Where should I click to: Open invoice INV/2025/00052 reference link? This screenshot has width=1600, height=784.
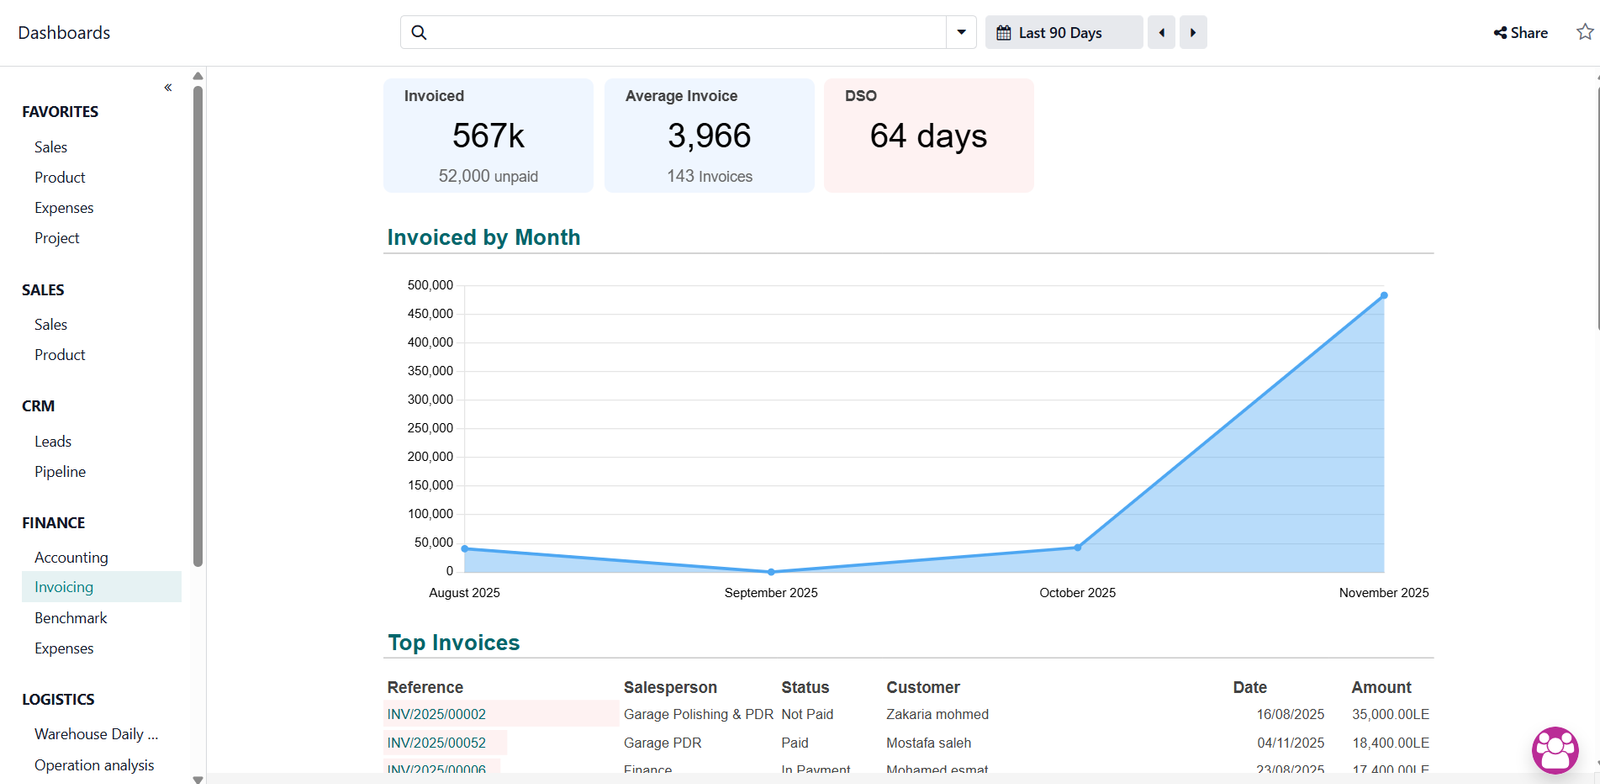[x=436, y=743]
